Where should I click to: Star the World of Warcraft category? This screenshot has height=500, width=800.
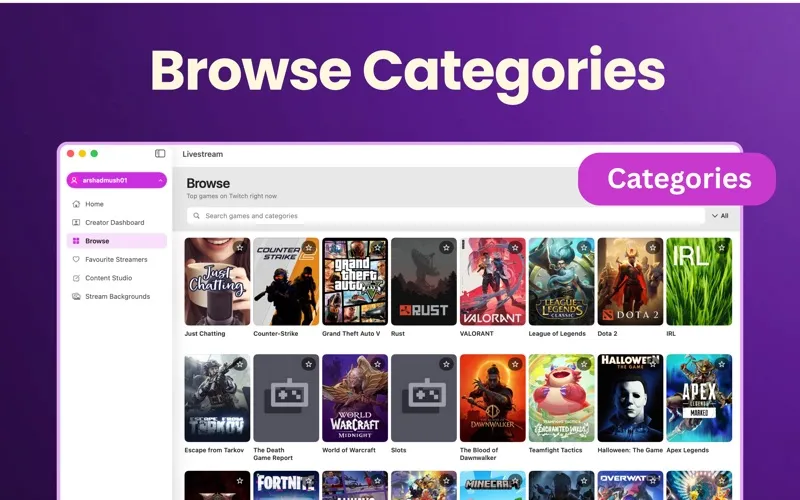(378, 364)
